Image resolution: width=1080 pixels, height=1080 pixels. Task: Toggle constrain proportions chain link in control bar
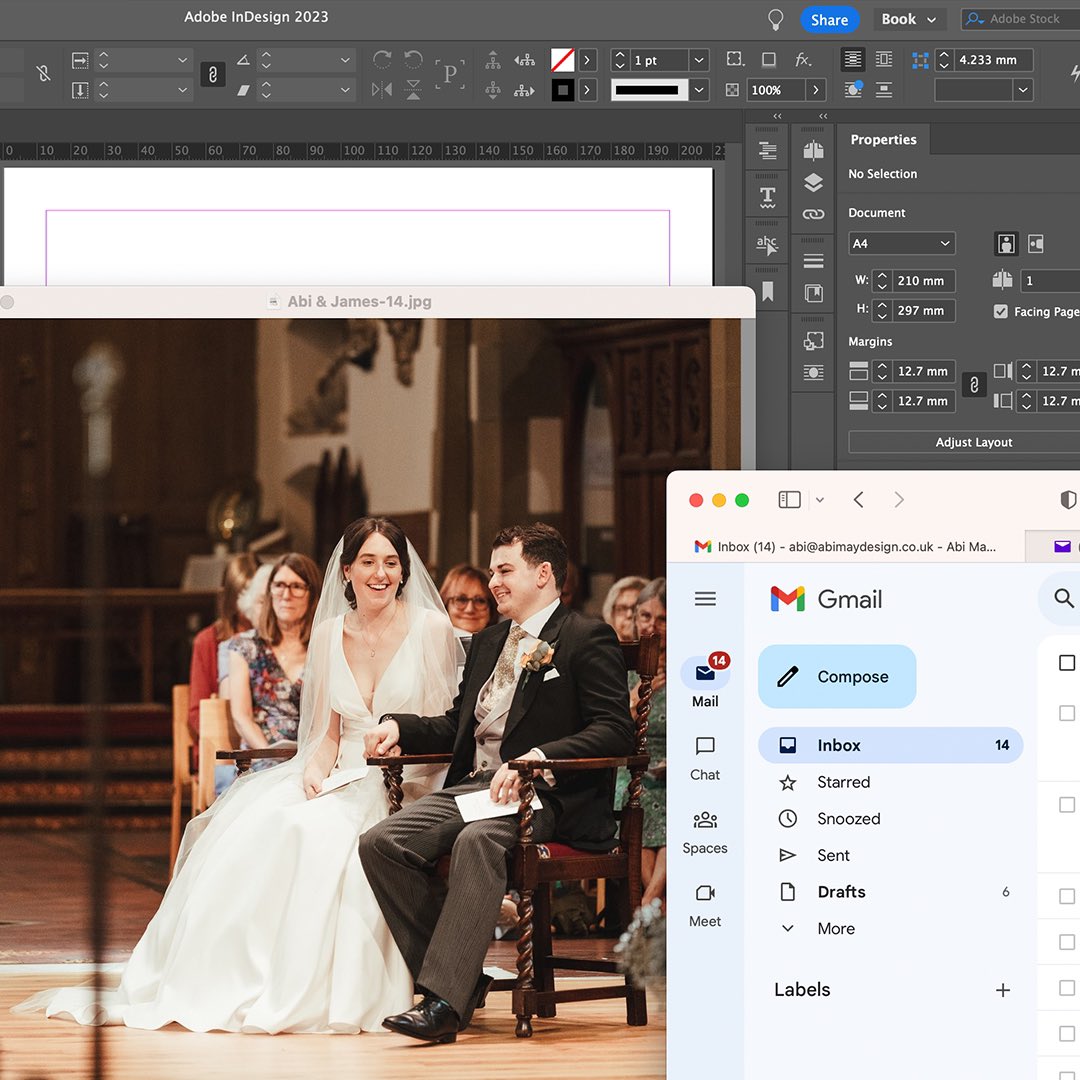click(x=213, y=74)
